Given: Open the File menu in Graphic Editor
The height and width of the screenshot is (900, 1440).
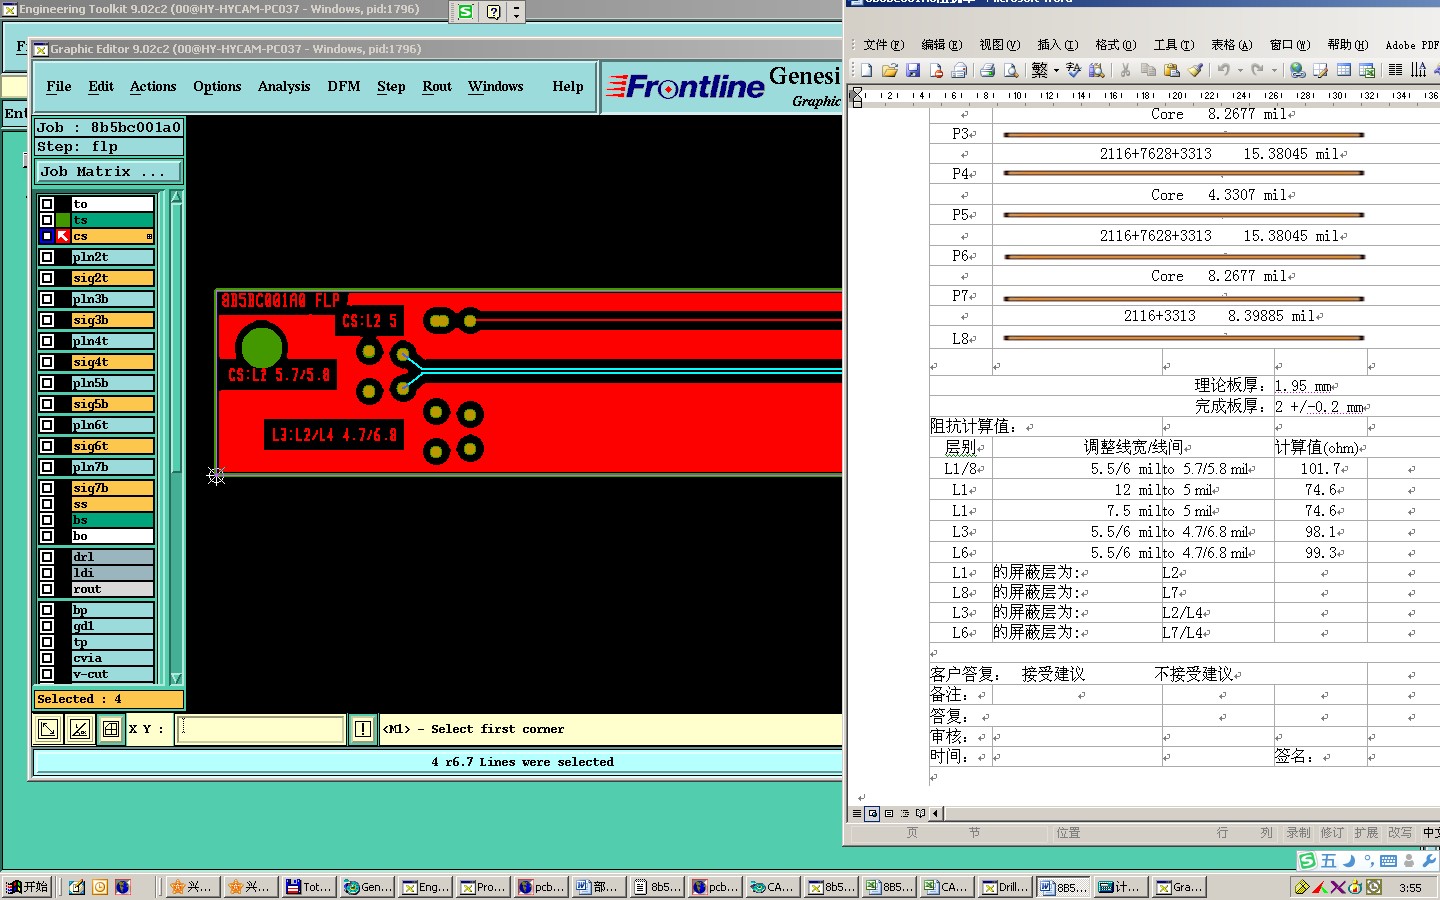Looking at the screenshot, I should (x=59, y=87).
